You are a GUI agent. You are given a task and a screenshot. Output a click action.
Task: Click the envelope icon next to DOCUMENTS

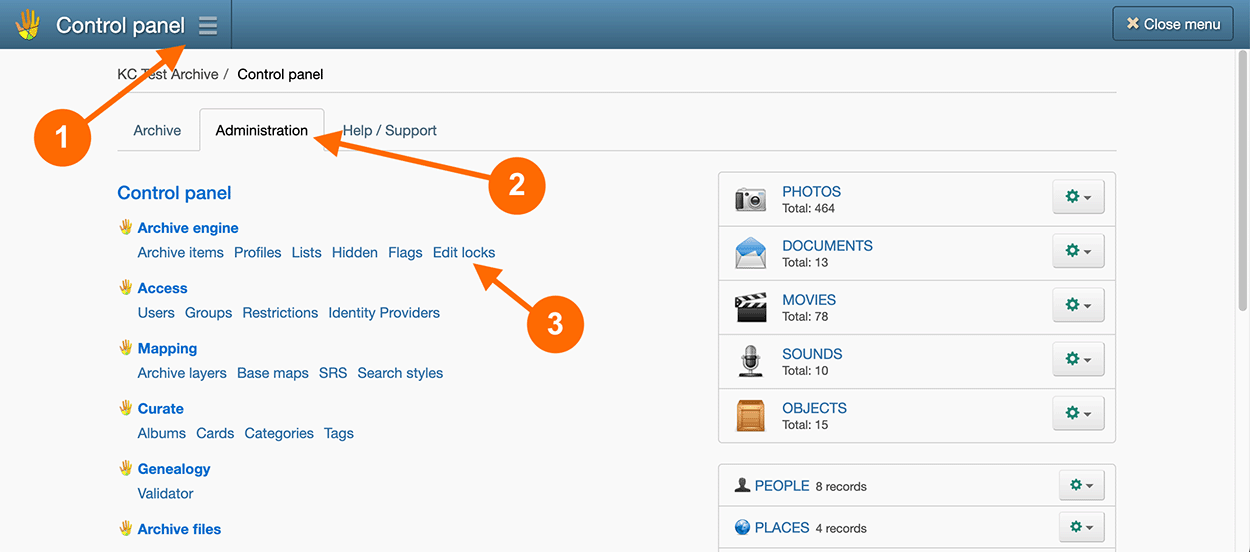pos(750,253)
